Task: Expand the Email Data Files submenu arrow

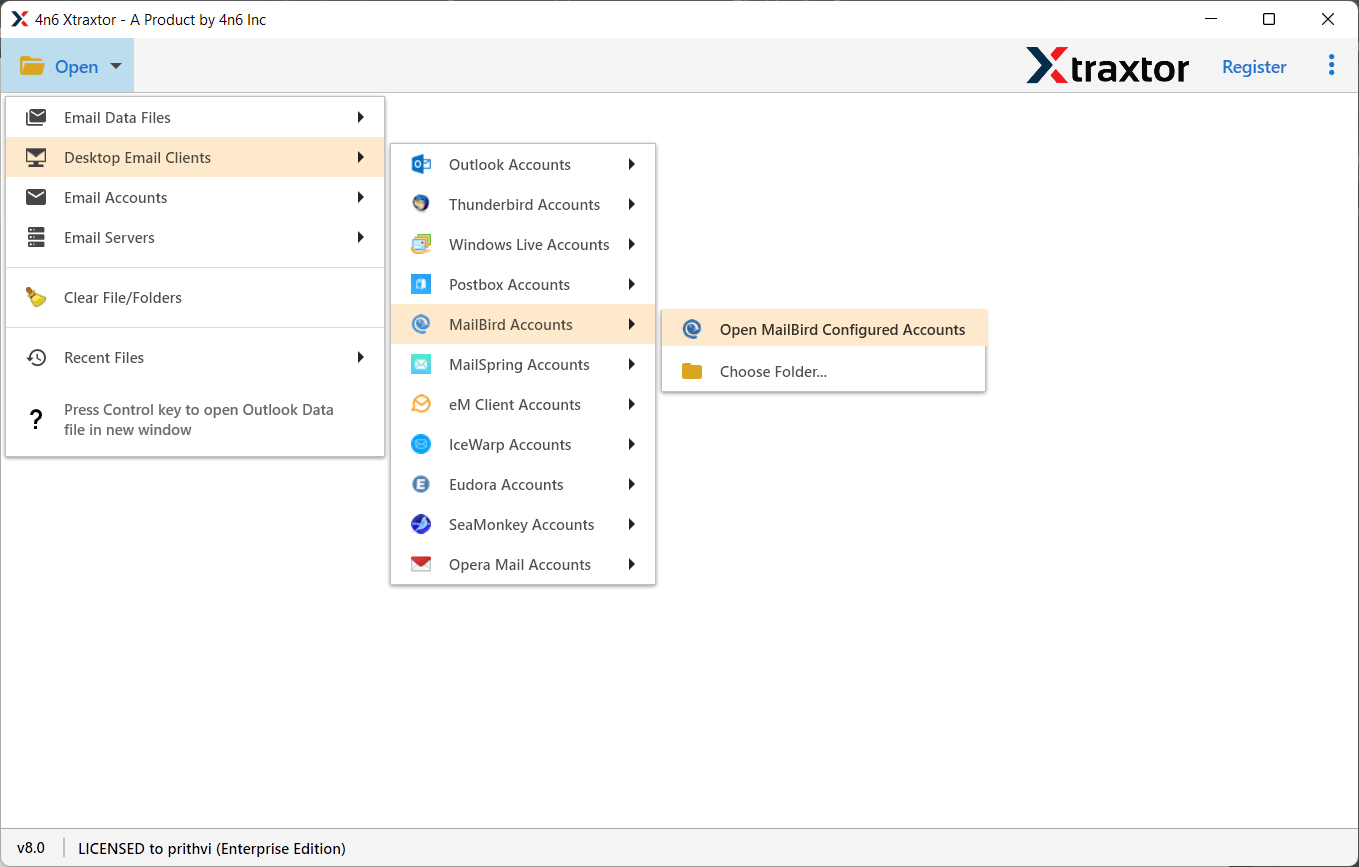Action: pos(360,118)
